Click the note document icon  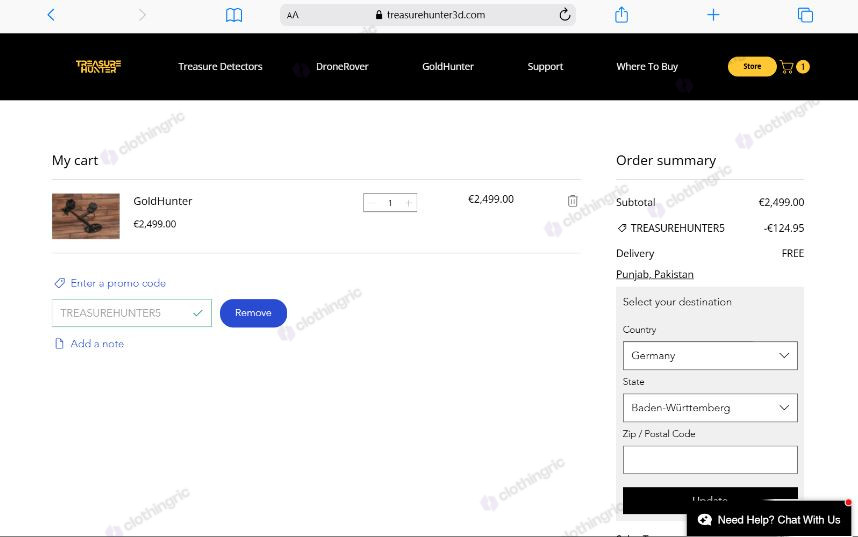(59, 344)
